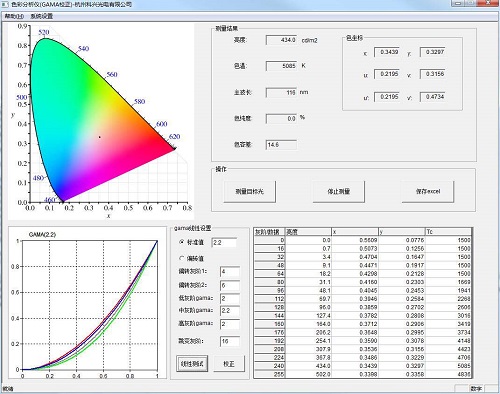This screenshot has width=500, height=394.
Task: Click the low gray gama input field
Action: point(230,298)
